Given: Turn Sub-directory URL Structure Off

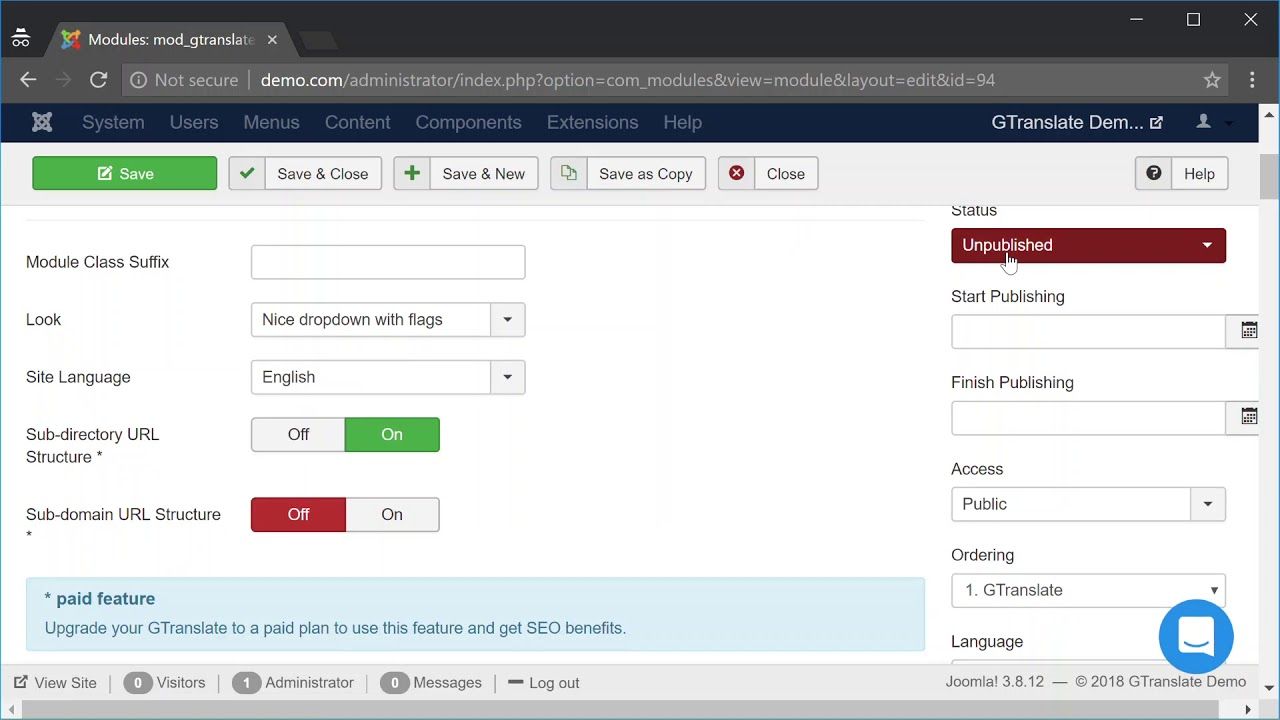Looking at the screenshot, I should click(298, 434).
